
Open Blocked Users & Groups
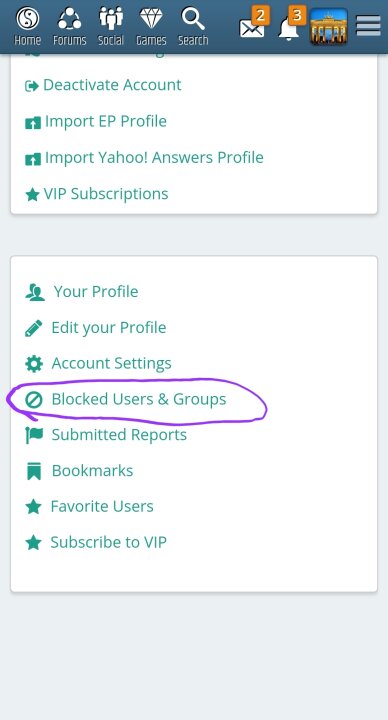click(x=125, y=399)
